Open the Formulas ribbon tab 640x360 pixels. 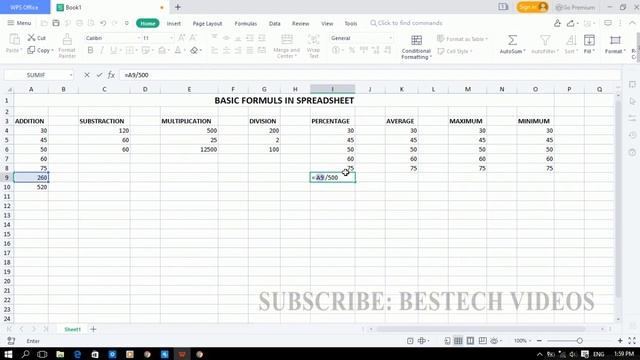(246, 24)
